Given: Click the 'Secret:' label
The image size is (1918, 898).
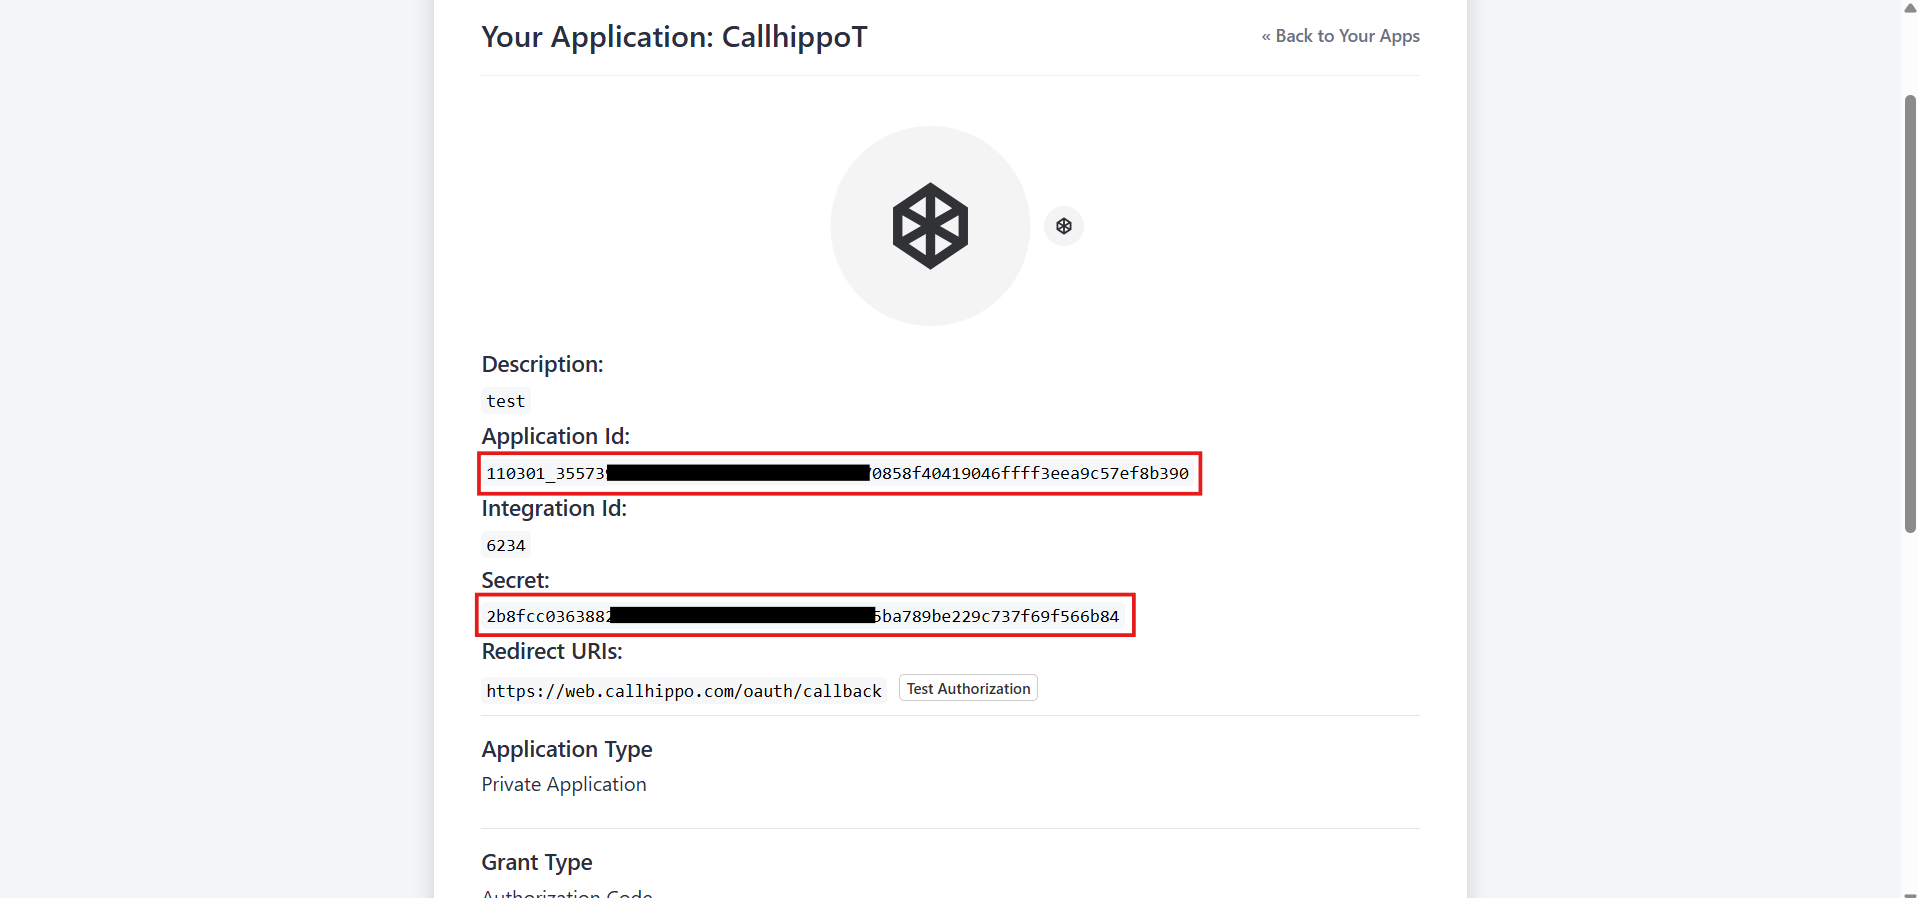Looking at the screenshot, I should coord(515,580).
